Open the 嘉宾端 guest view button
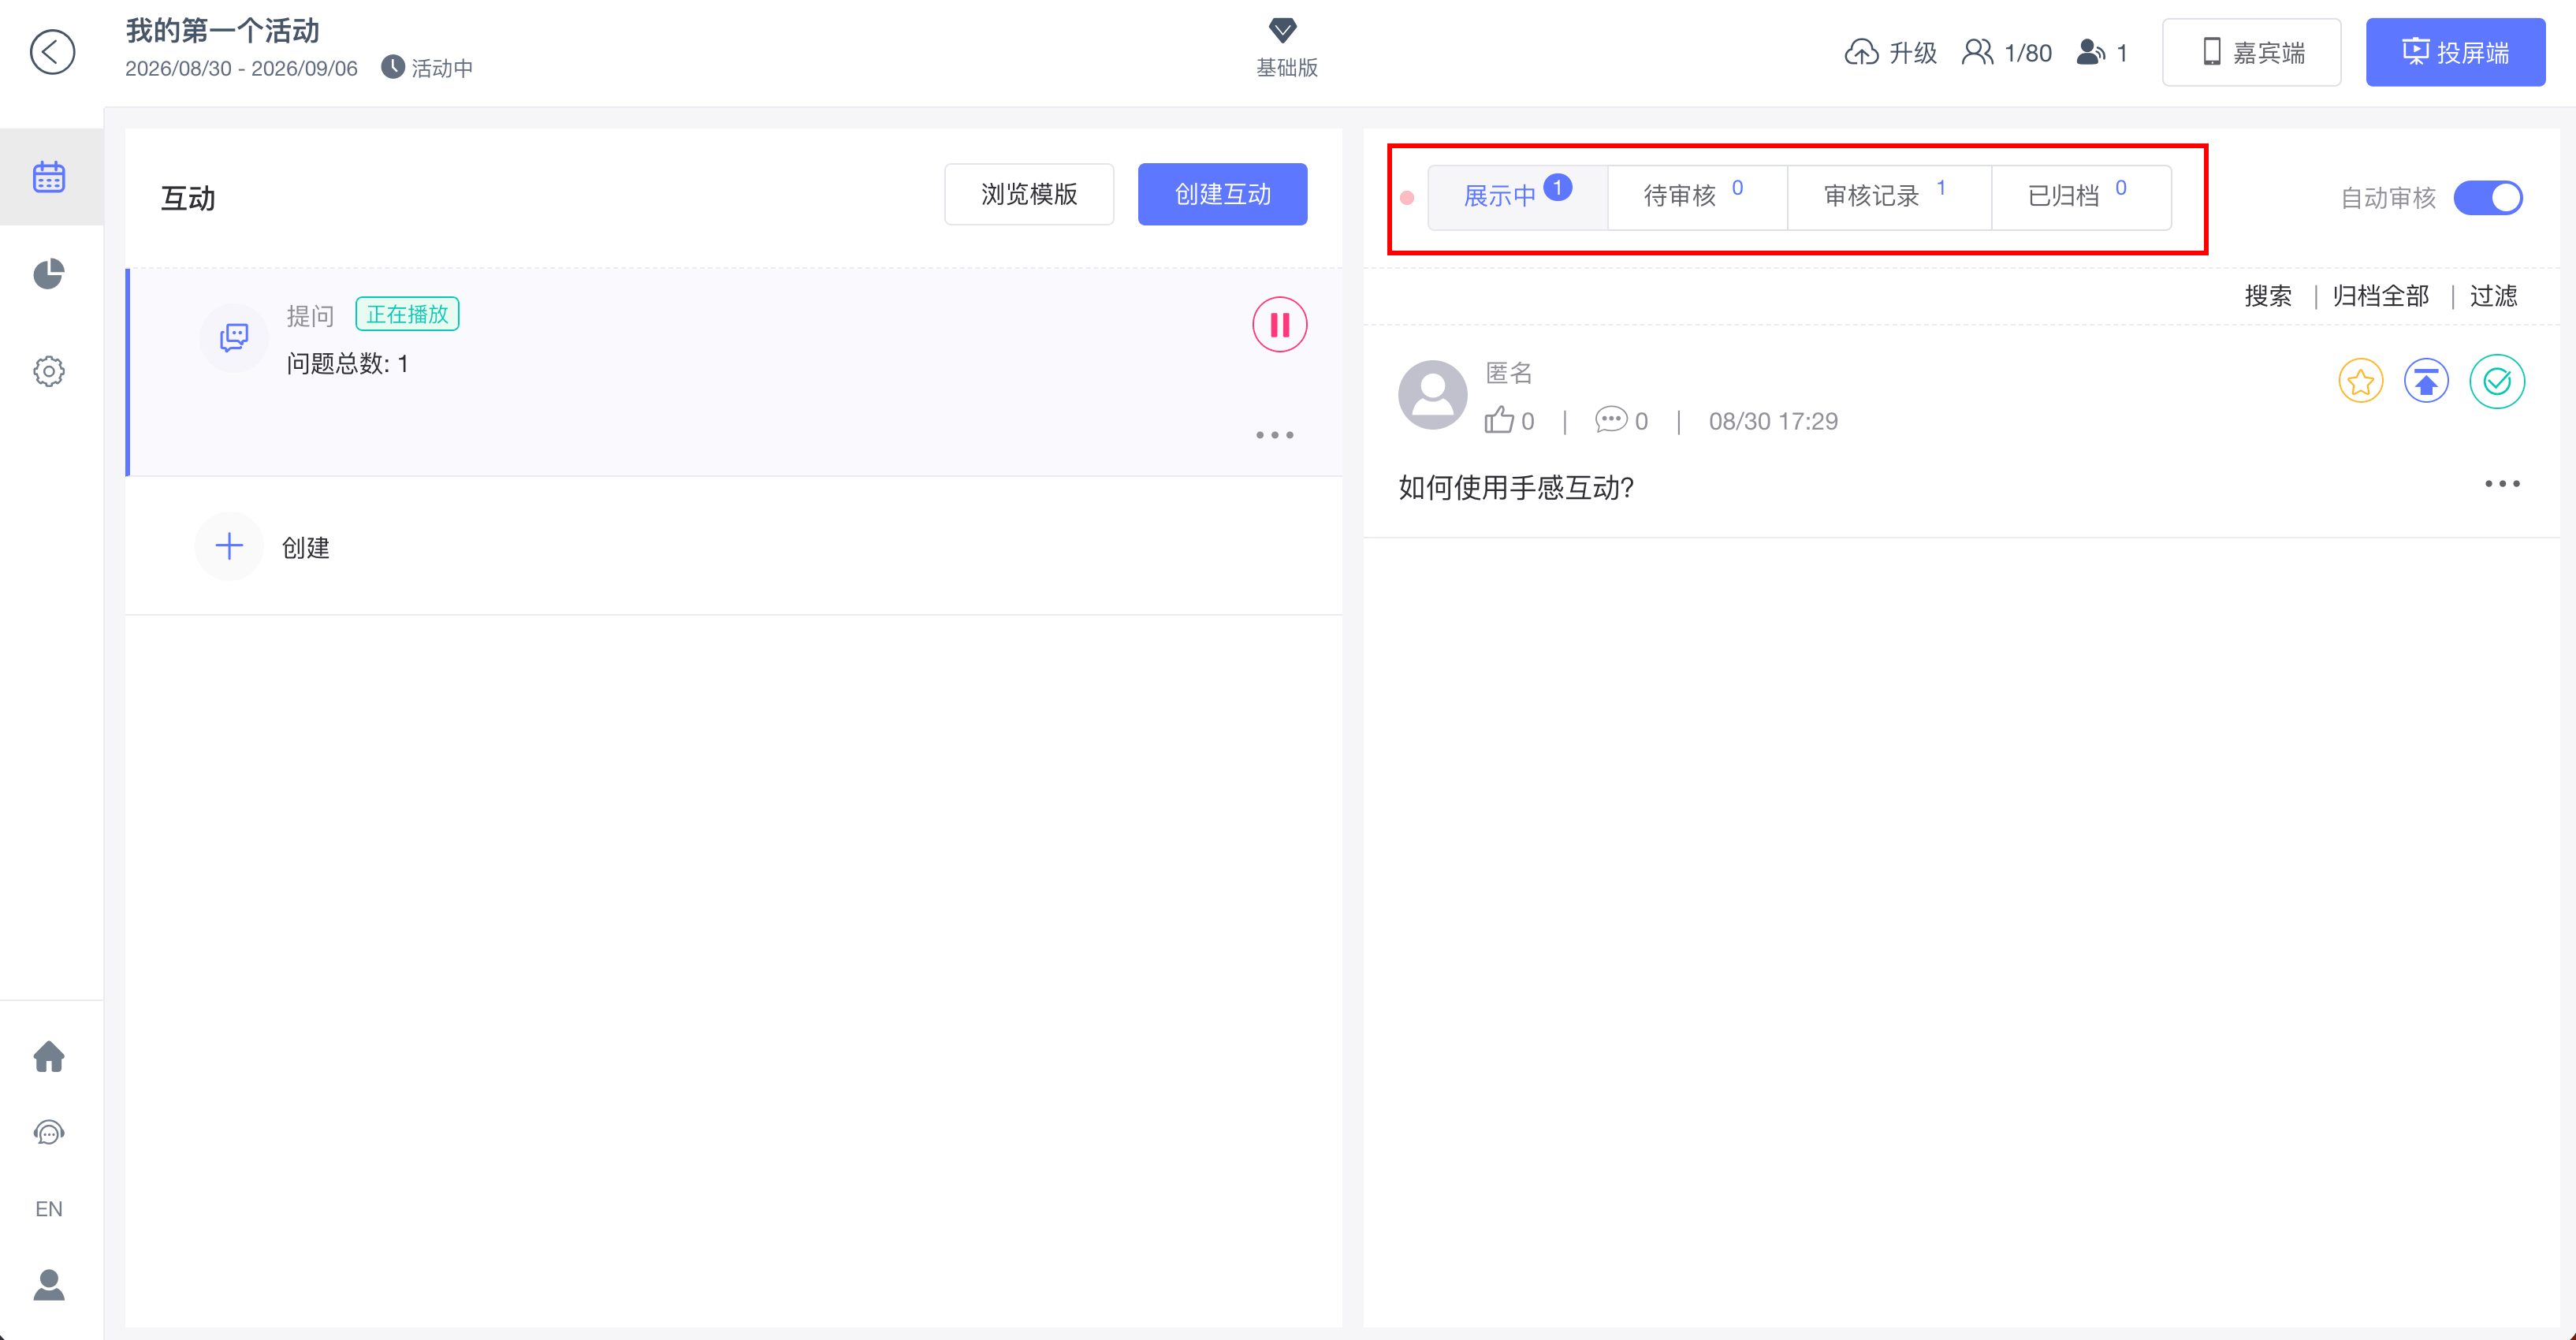The width and height of the screenshot is (2576, 1340). [2251, 52]
